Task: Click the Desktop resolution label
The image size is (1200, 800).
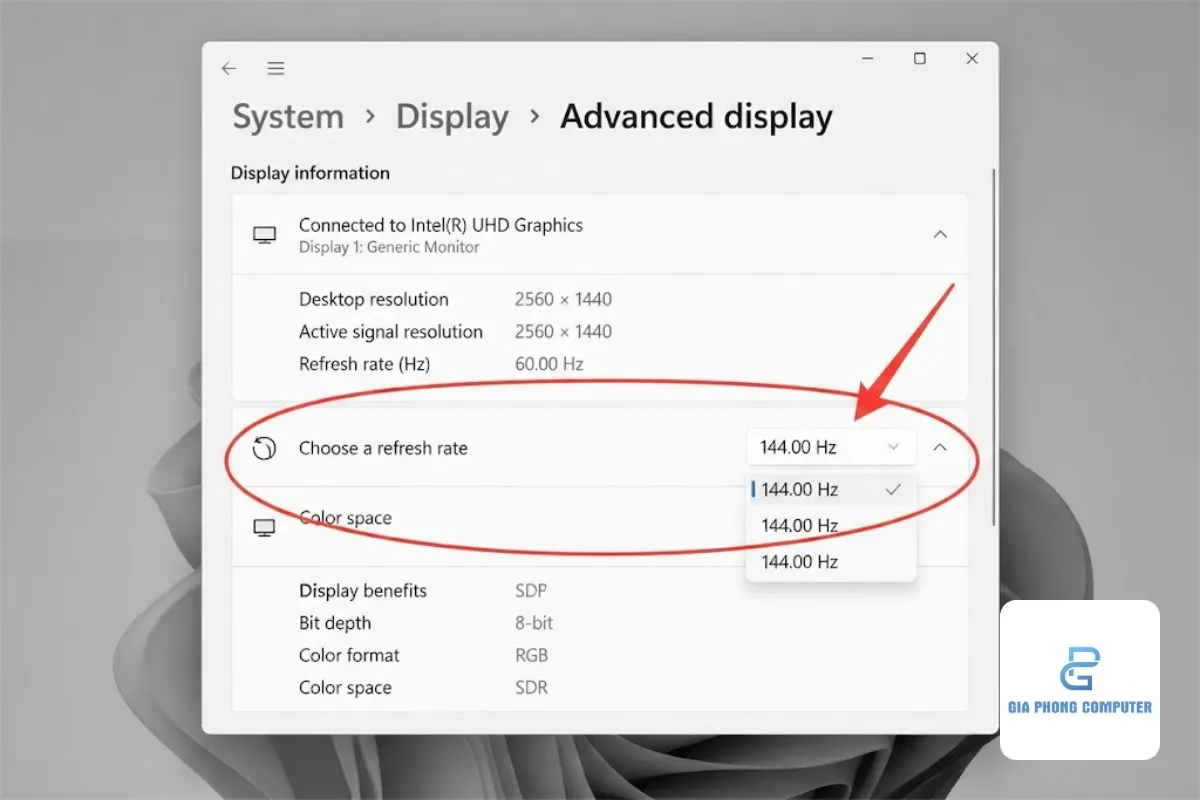Action: [x=374, y=299]
